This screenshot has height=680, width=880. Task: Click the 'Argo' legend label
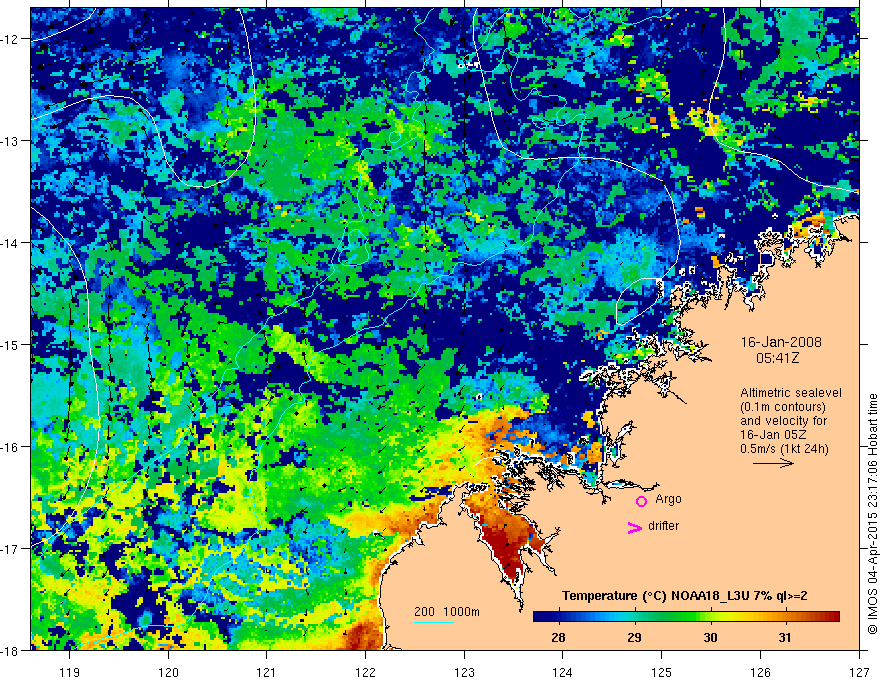668,499
